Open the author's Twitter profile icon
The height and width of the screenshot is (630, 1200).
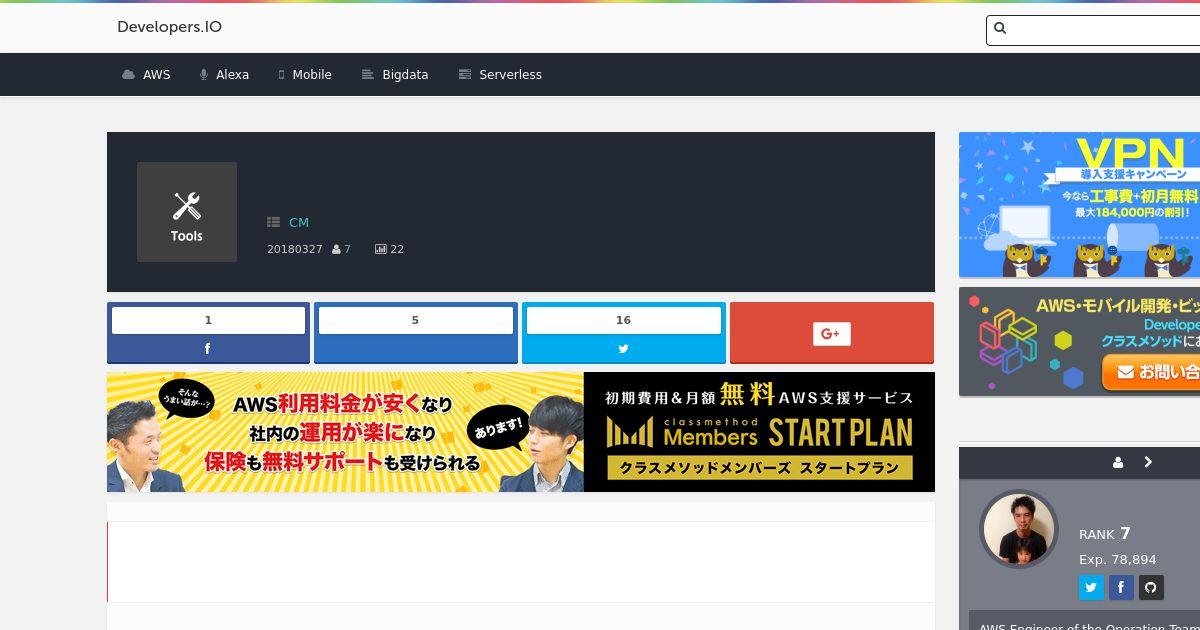(x=1091, y=588)
